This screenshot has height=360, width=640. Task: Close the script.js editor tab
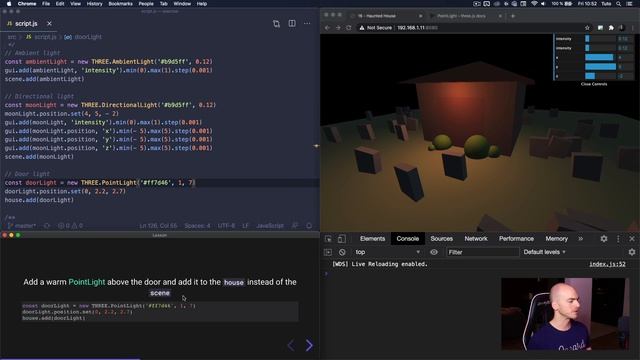[x=49, y=24]
